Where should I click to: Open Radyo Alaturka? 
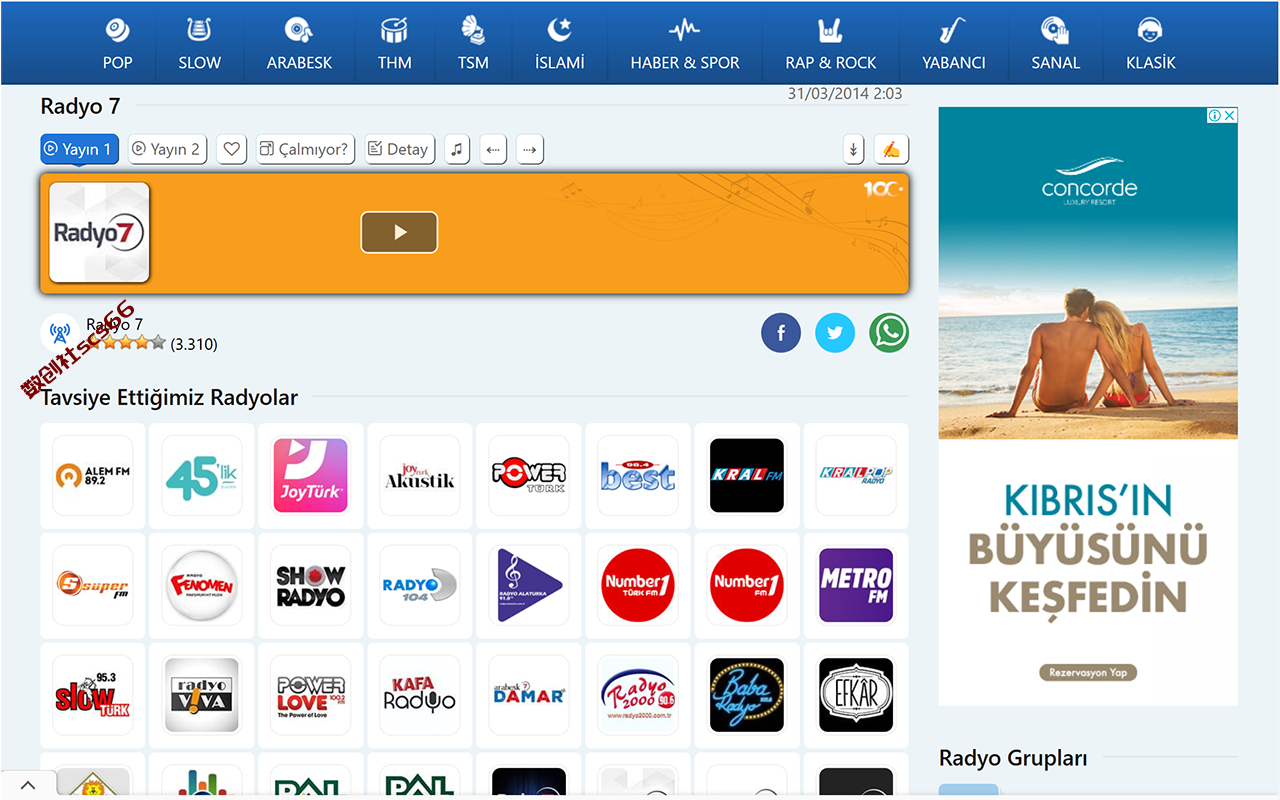pos(529,585)
